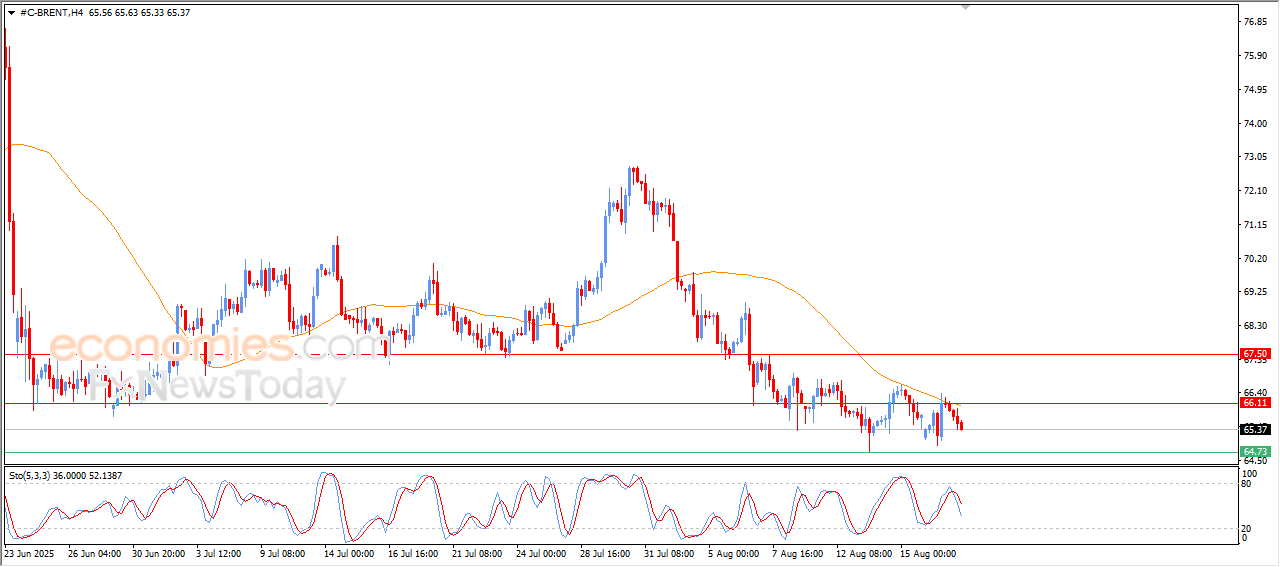Click the 70.20 price axis label

point(1255,258)
